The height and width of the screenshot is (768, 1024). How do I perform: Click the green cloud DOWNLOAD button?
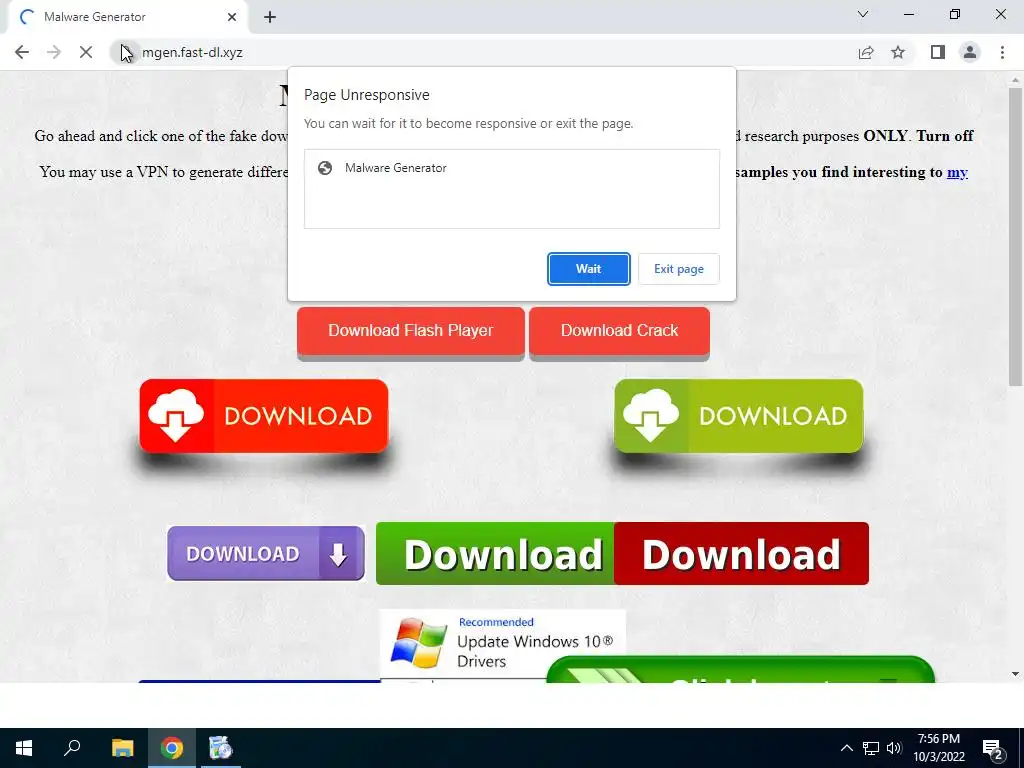[739, 416]
